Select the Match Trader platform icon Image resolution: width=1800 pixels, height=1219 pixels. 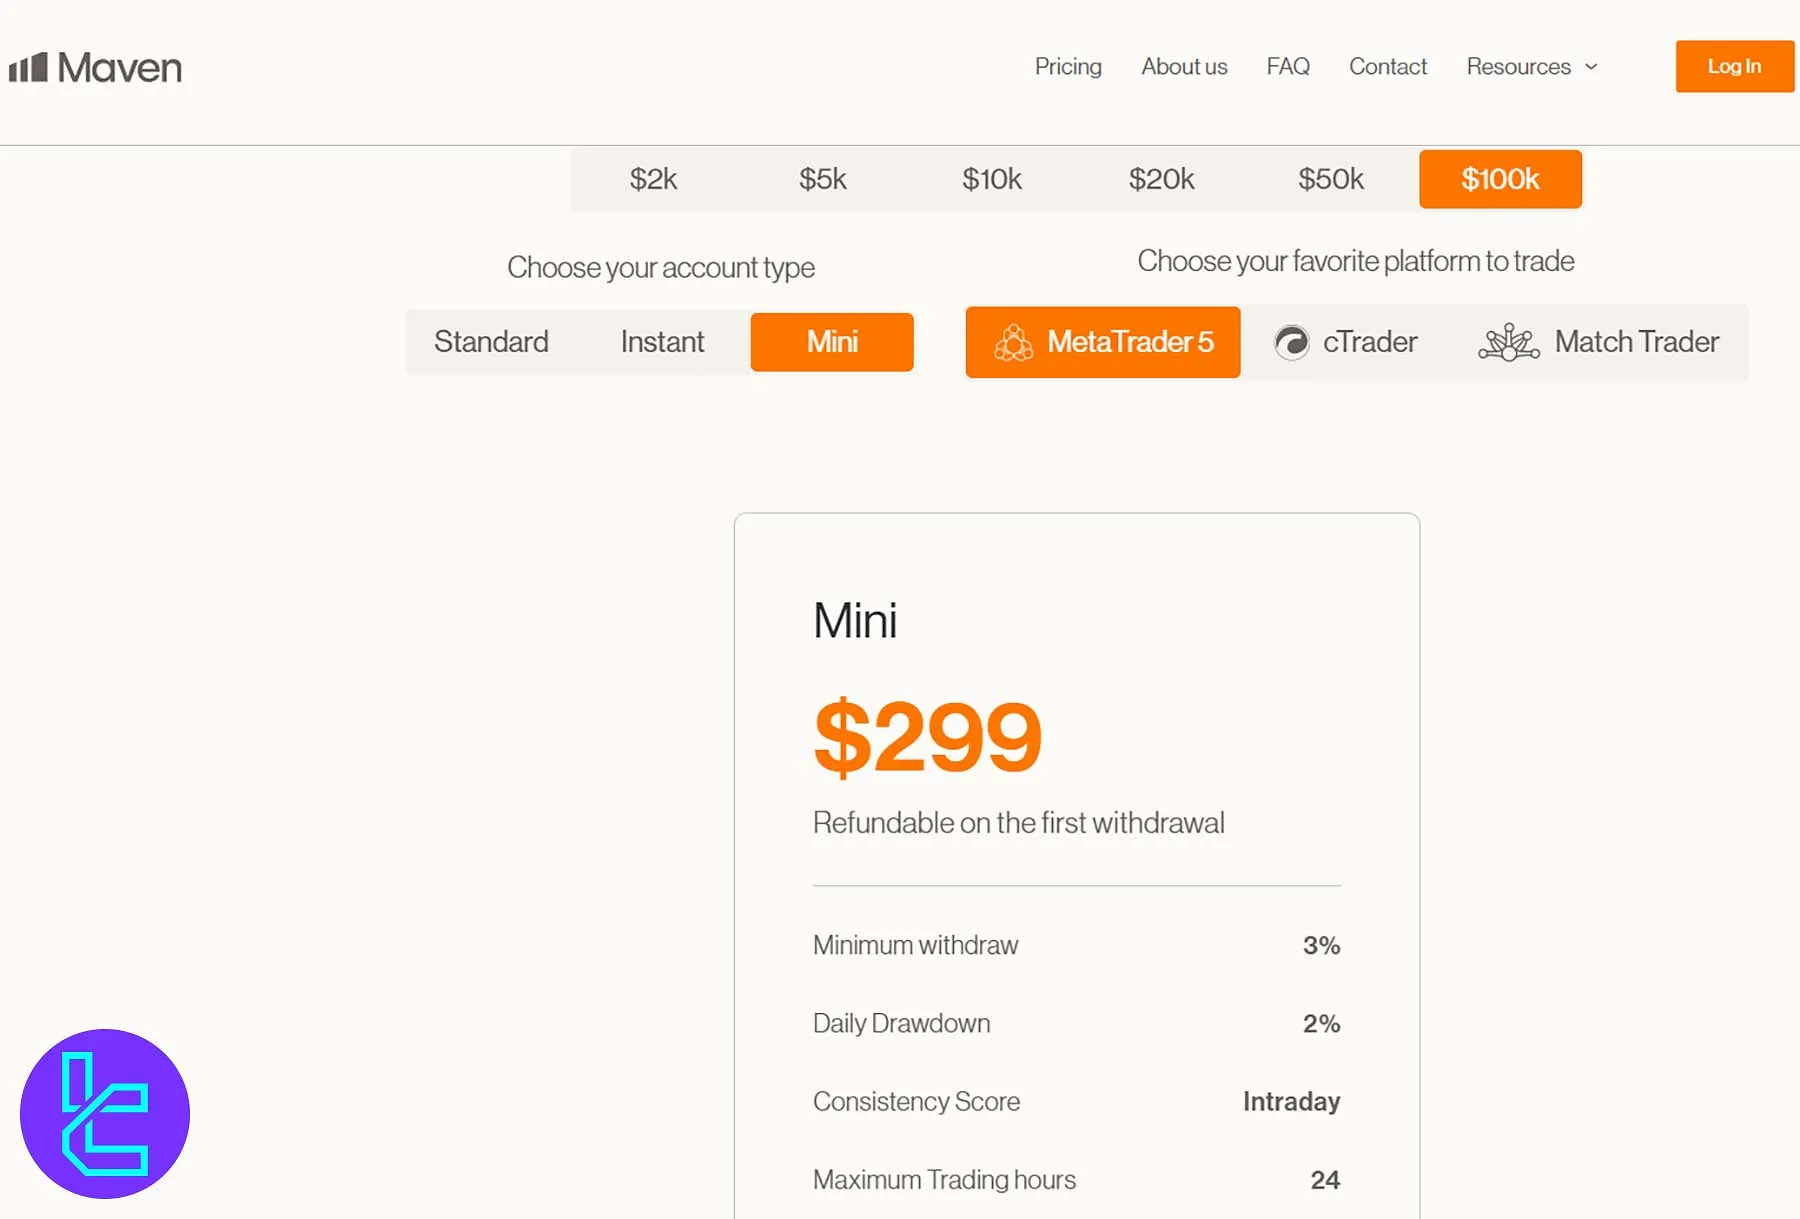[x=1507, y=342]
